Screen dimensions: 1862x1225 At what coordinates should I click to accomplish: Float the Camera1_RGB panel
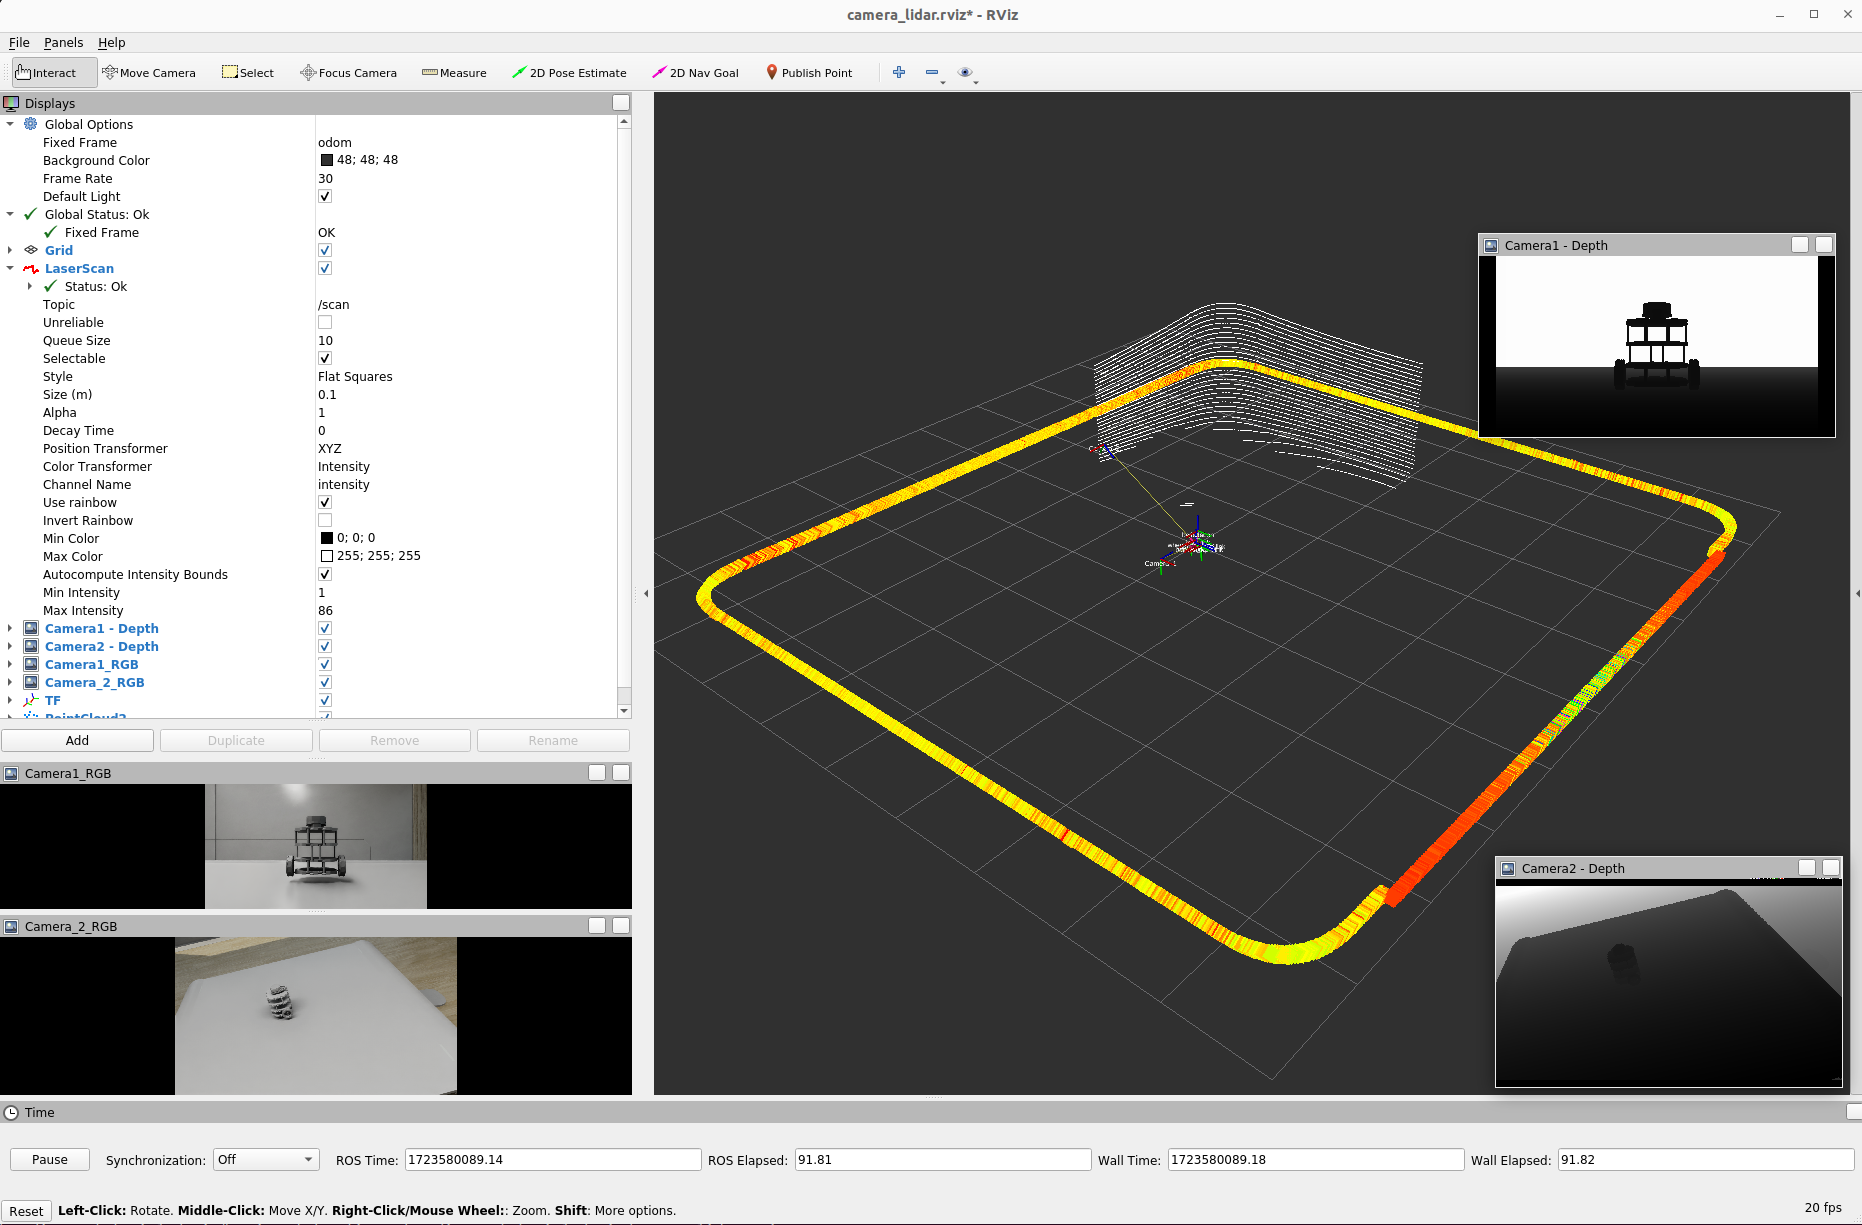click(x=597, y=772)
